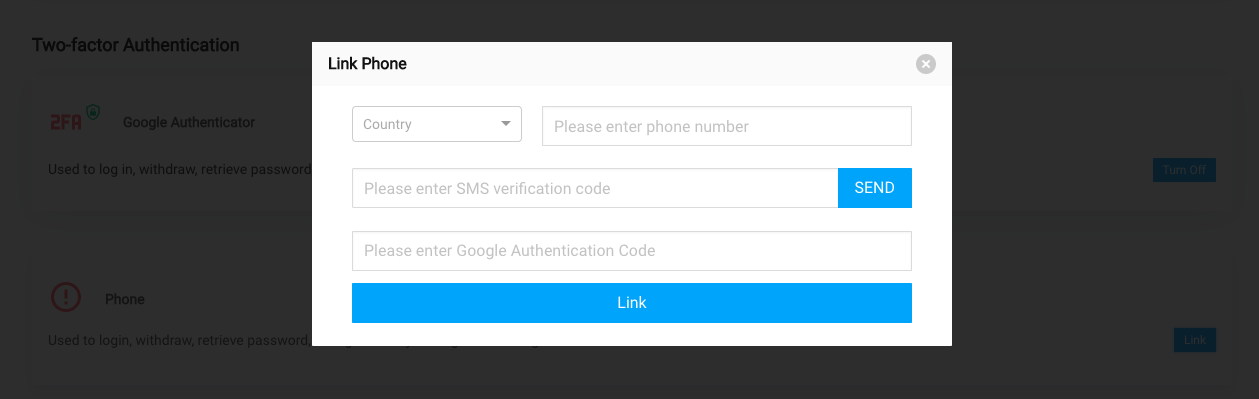Click the small Link button in Phone row
Viewport: 1259px width, 399px height.
(x=1195, y=340)
